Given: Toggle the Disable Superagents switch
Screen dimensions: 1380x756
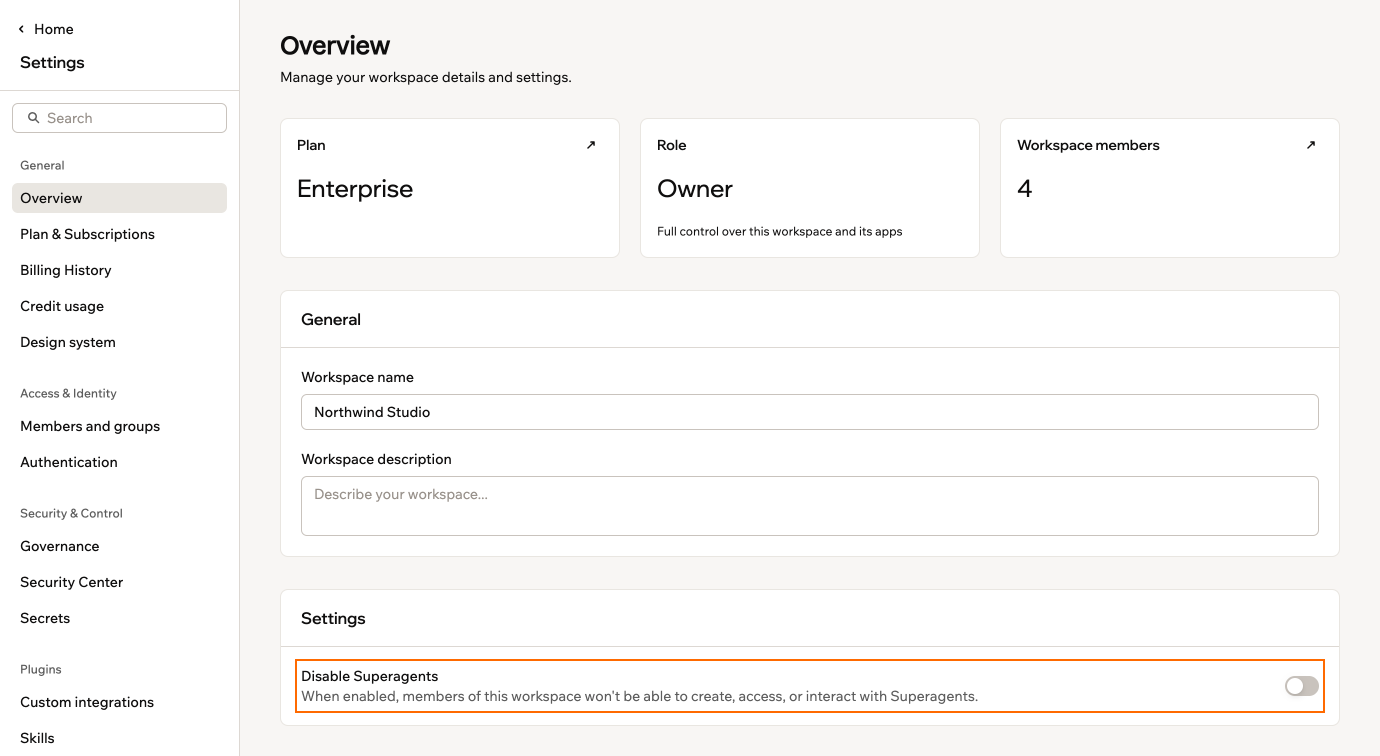Looking at the screenshot, I should tap(1302, 686).
